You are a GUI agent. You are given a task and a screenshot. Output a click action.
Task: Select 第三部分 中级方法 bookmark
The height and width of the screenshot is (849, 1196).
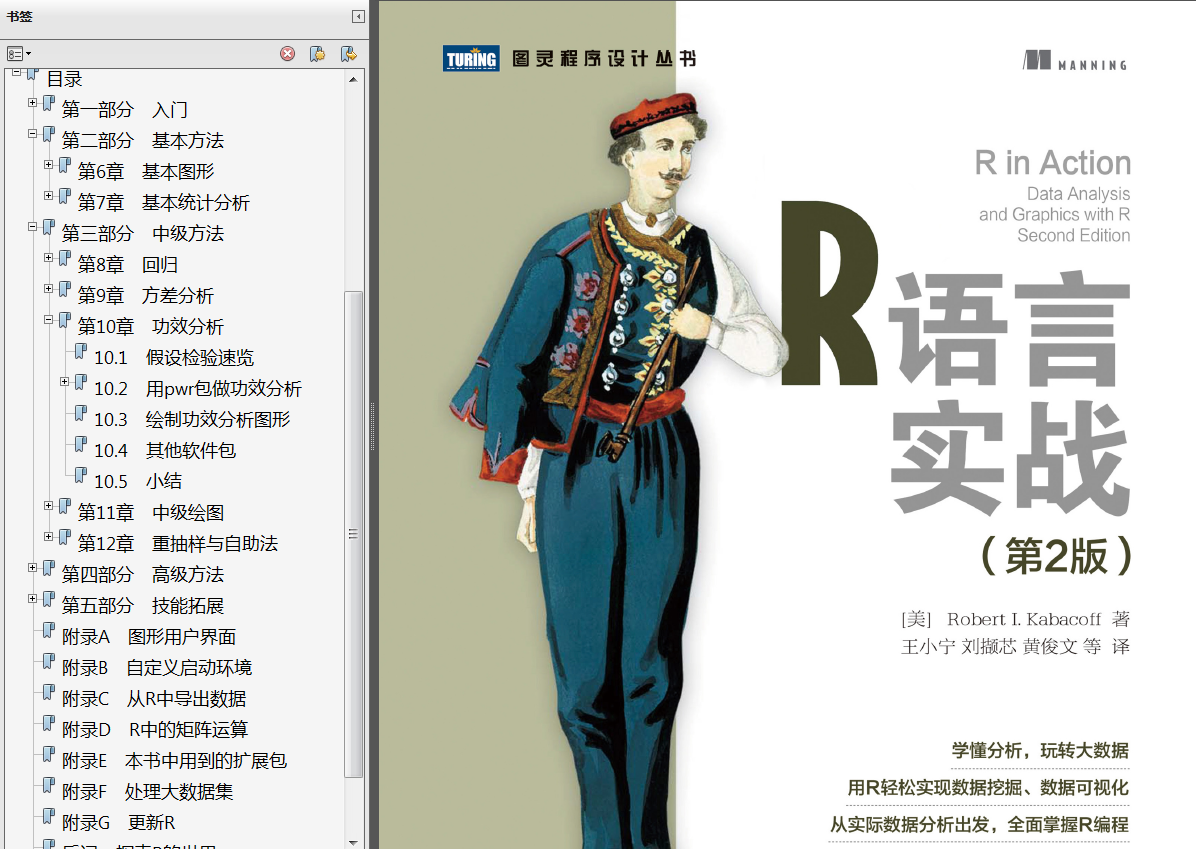click(143, 233)
